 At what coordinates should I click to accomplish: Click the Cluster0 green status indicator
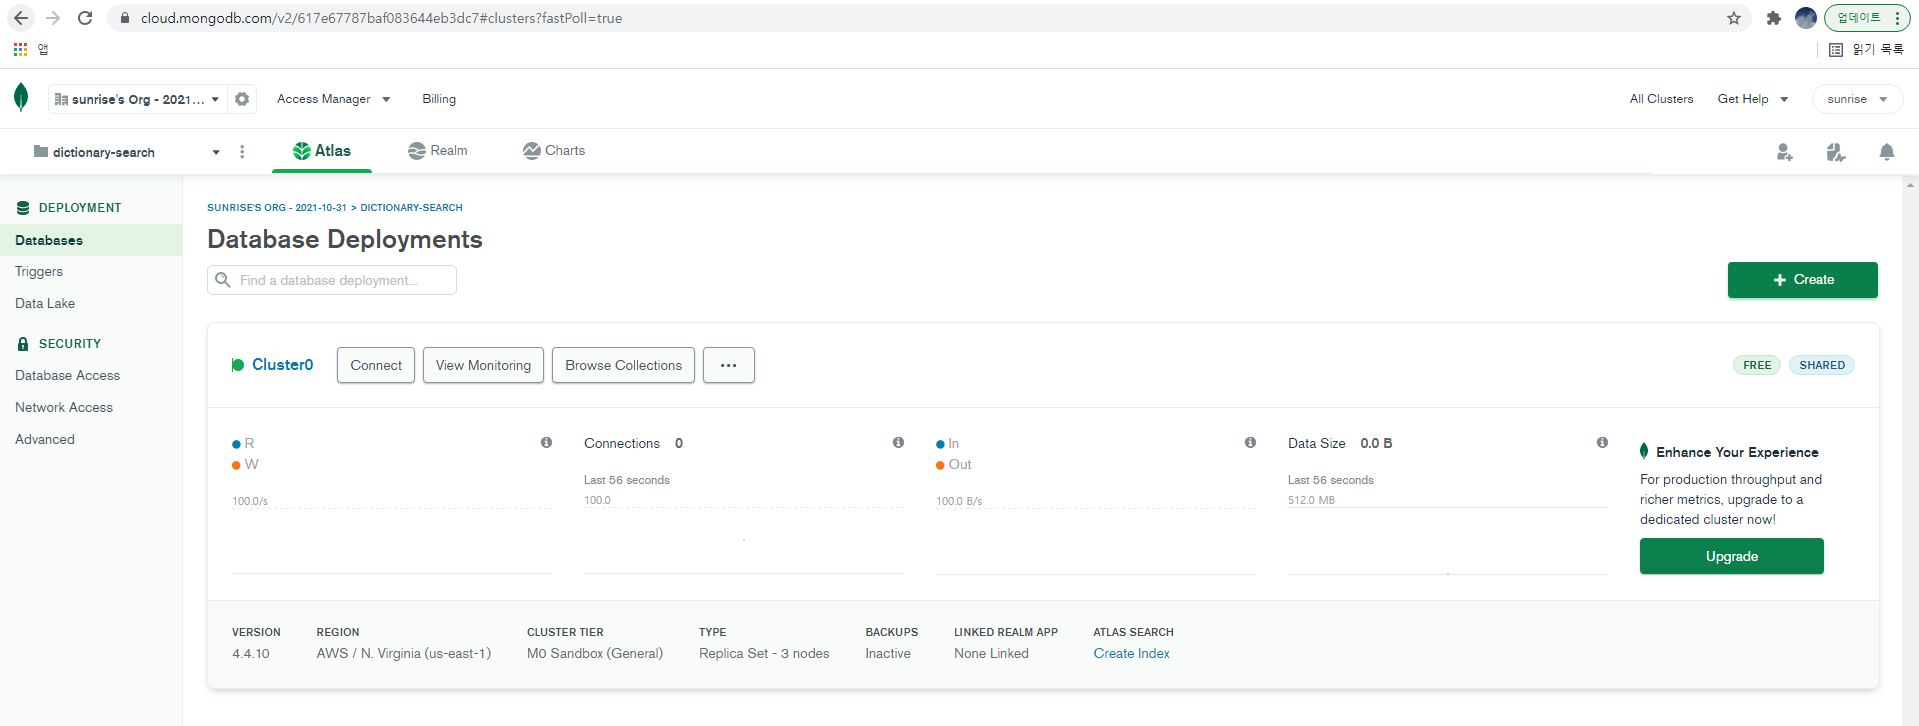(x=238, y=365)
